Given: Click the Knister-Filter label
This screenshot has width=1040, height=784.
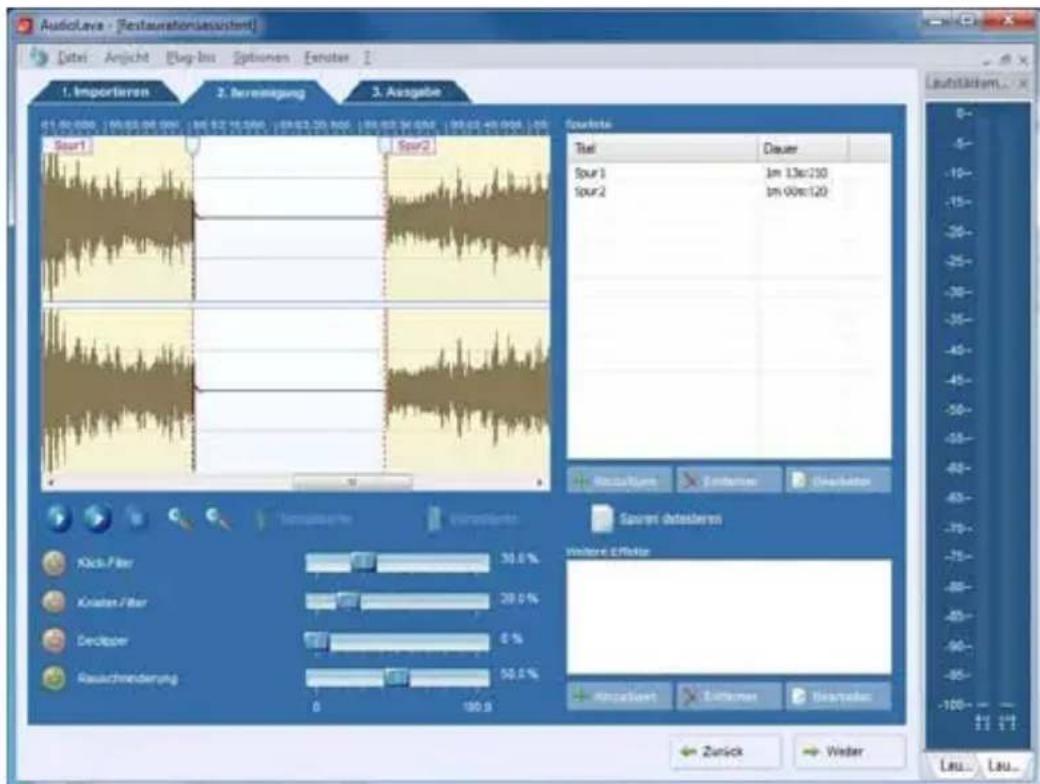Looking at the screenshot, I should [x=112, y=602].
